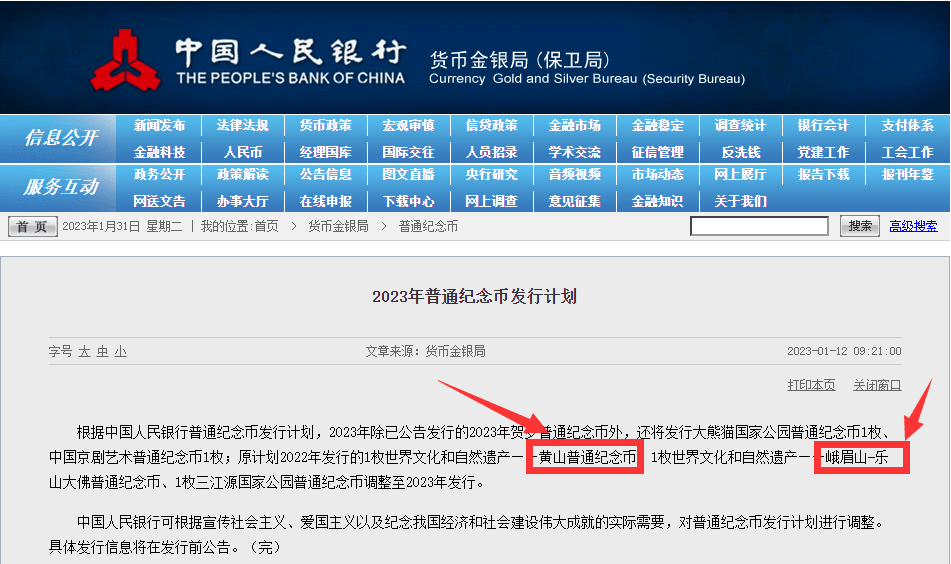Go to 支付体系 section
This screenshot has width=951, height=564.
(907, 126)
